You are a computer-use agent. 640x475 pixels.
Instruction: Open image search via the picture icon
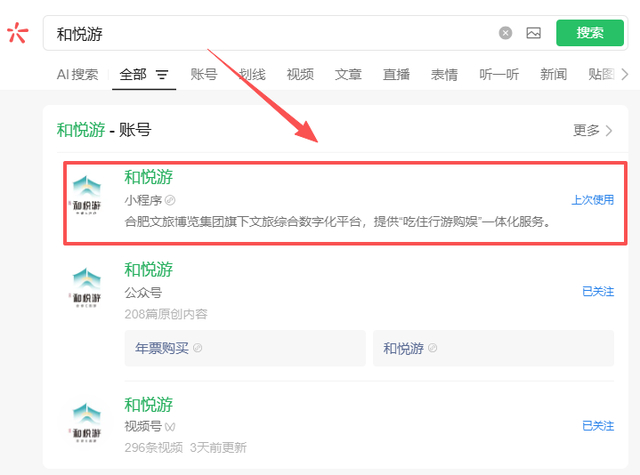coord(533,33)
